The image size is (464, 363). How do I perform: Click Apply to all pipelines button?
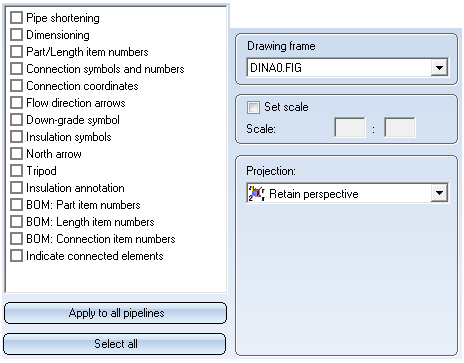[116, 313]
